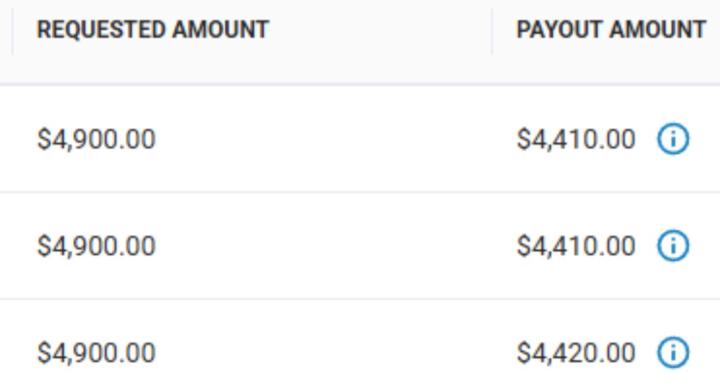Click the header bottom border above first row
The height and width of the screenshot is (383, 720).
click(x=360, y=84)
